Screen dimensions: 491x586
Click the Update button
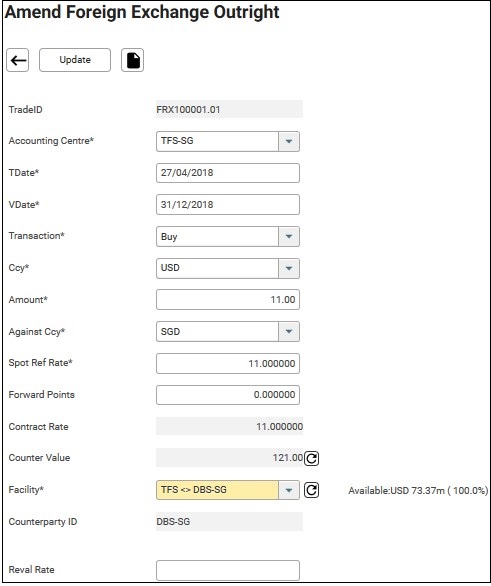click(75, 60)
